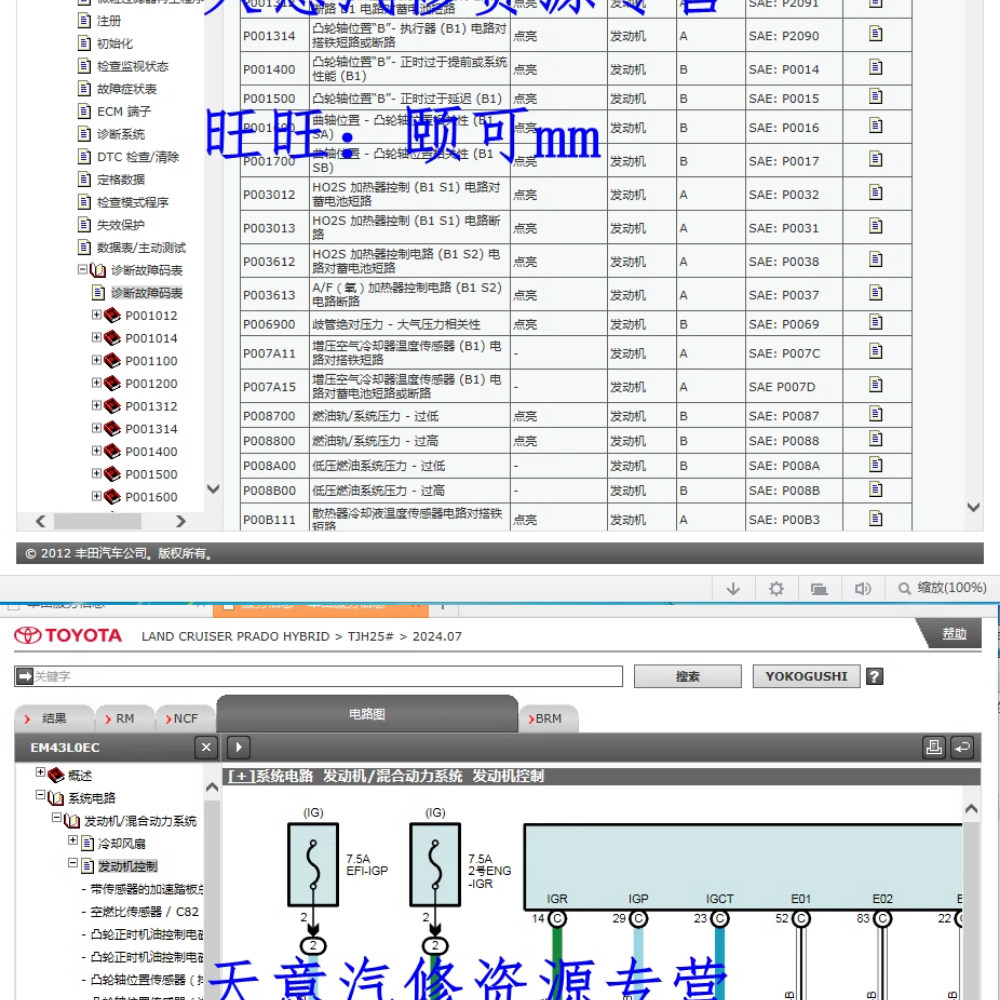1000x1000 pixels.
Task: Open DTC 检查/清除 in the tree
Action: point(138,157)
